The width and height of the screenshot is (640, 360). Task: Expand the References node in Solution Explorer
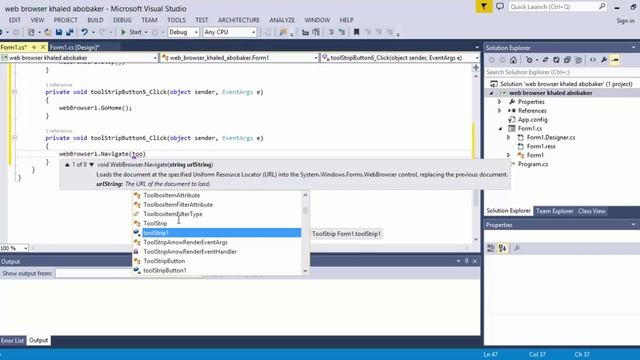point(500,111)
